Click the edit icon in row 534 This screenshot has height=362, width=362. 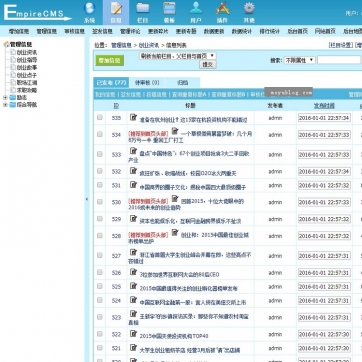[x=175, y=131]
